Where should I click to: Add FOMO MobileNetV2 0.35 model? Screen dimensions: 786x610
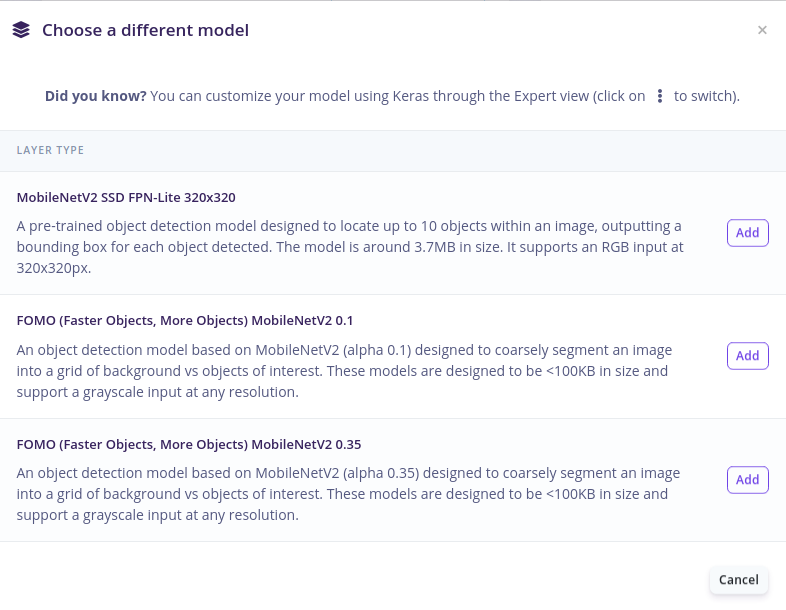pos(747,480)
